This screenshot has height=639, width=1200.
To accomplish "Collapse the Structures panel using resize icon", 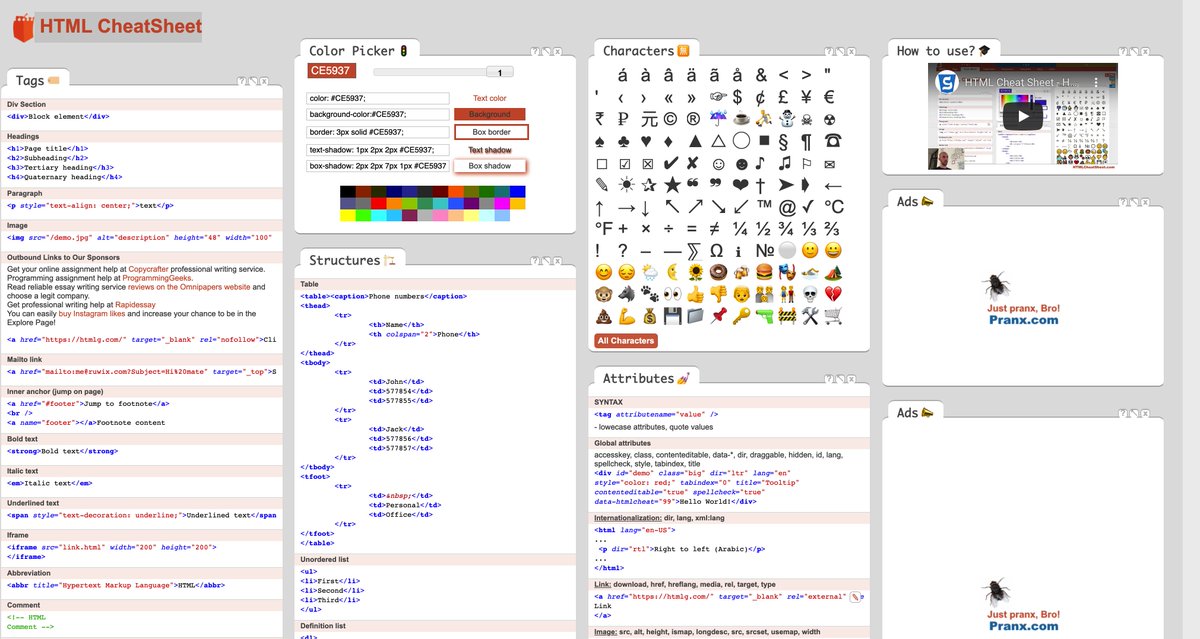I will (546, 259).
